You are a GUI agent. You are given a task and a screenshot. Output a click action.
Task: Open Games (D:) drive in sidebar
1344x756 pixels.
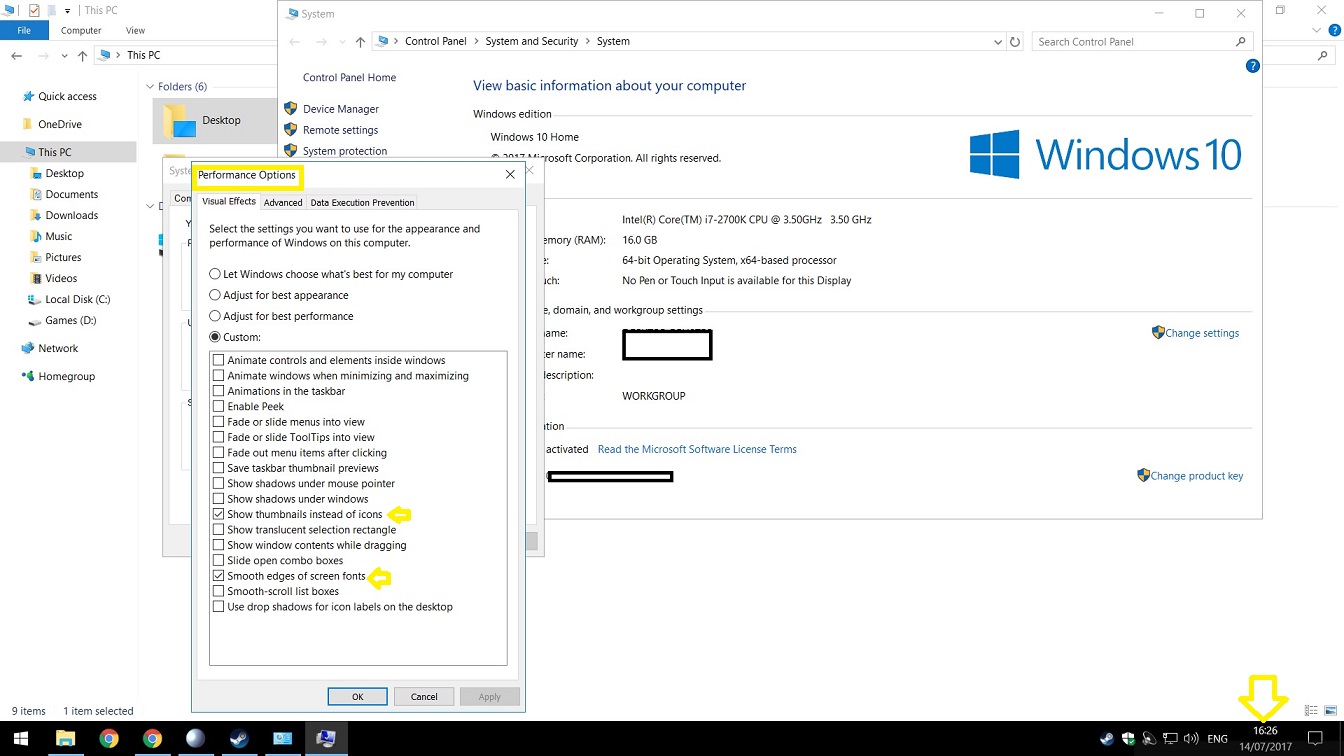tap(71, 320)
